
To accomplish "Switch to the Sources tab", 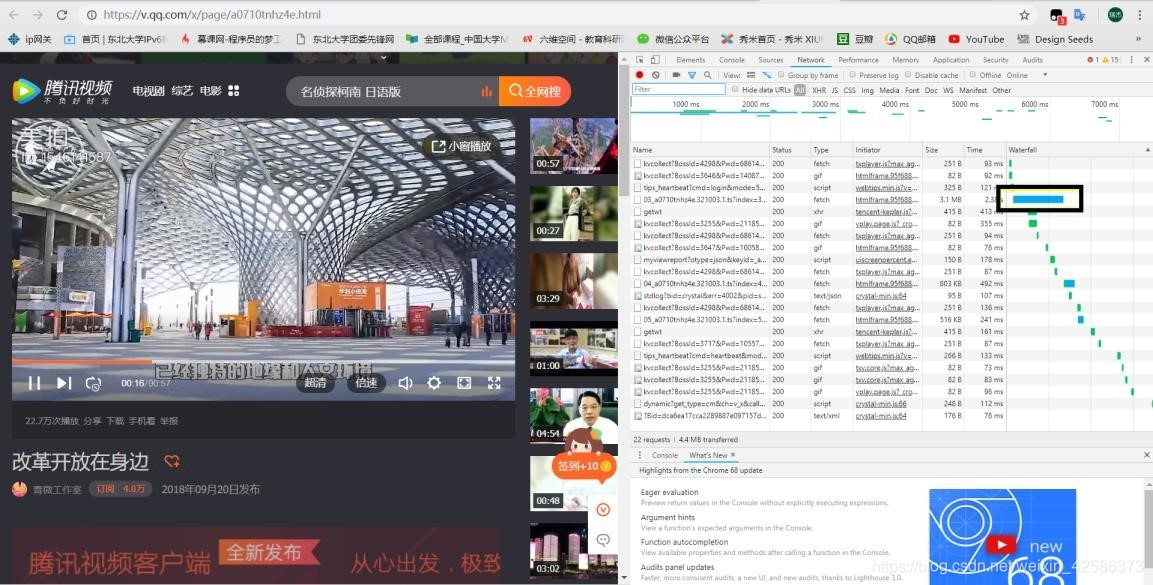I will pos(771,60).
